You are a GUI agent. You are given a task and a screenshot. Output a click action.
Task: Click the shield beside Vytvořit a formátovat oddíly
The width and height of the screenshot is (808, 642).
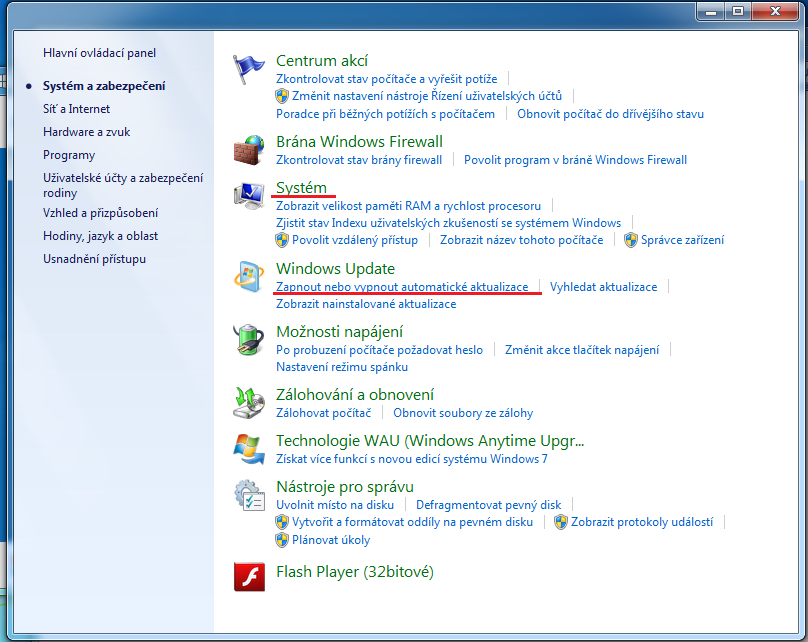282,522
